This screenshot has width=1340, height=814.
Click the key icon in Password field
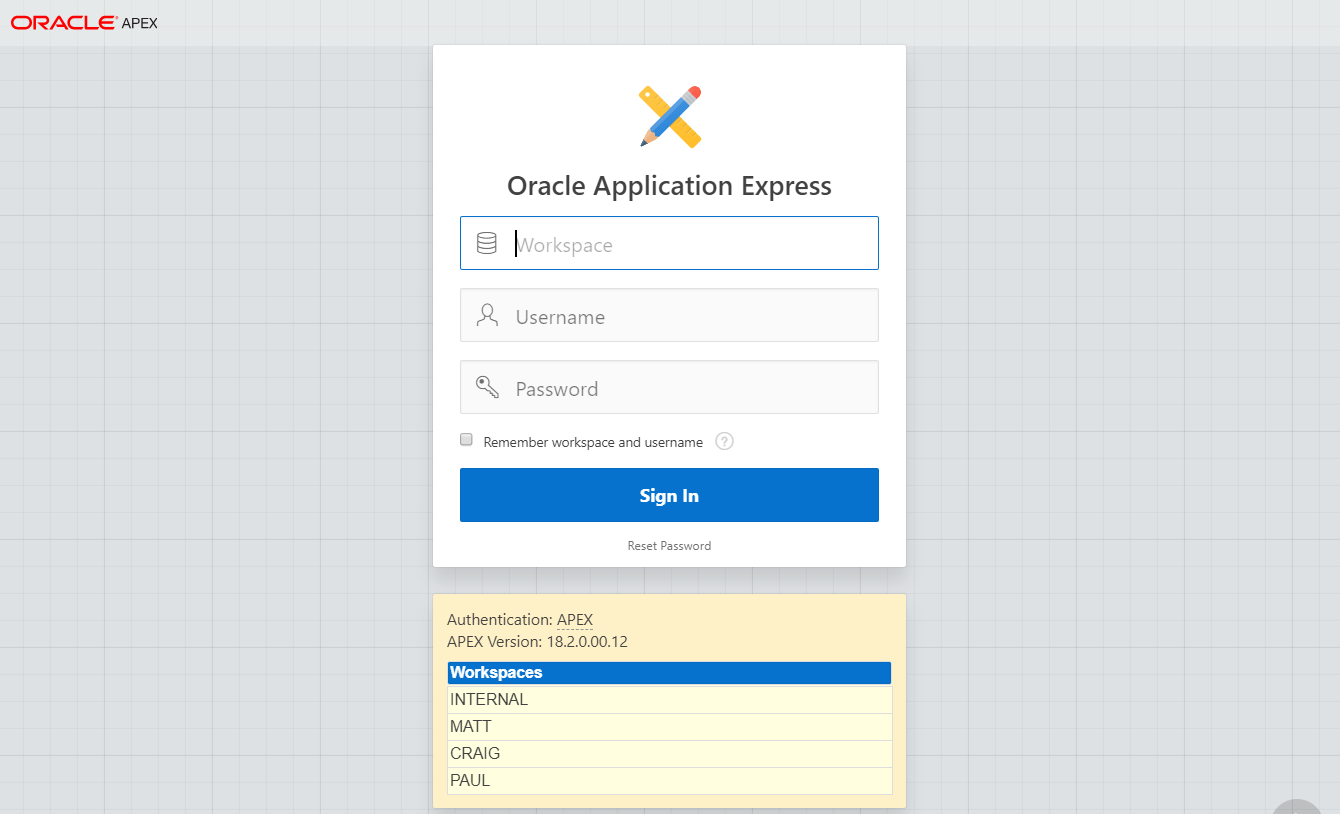pos(487,387)
